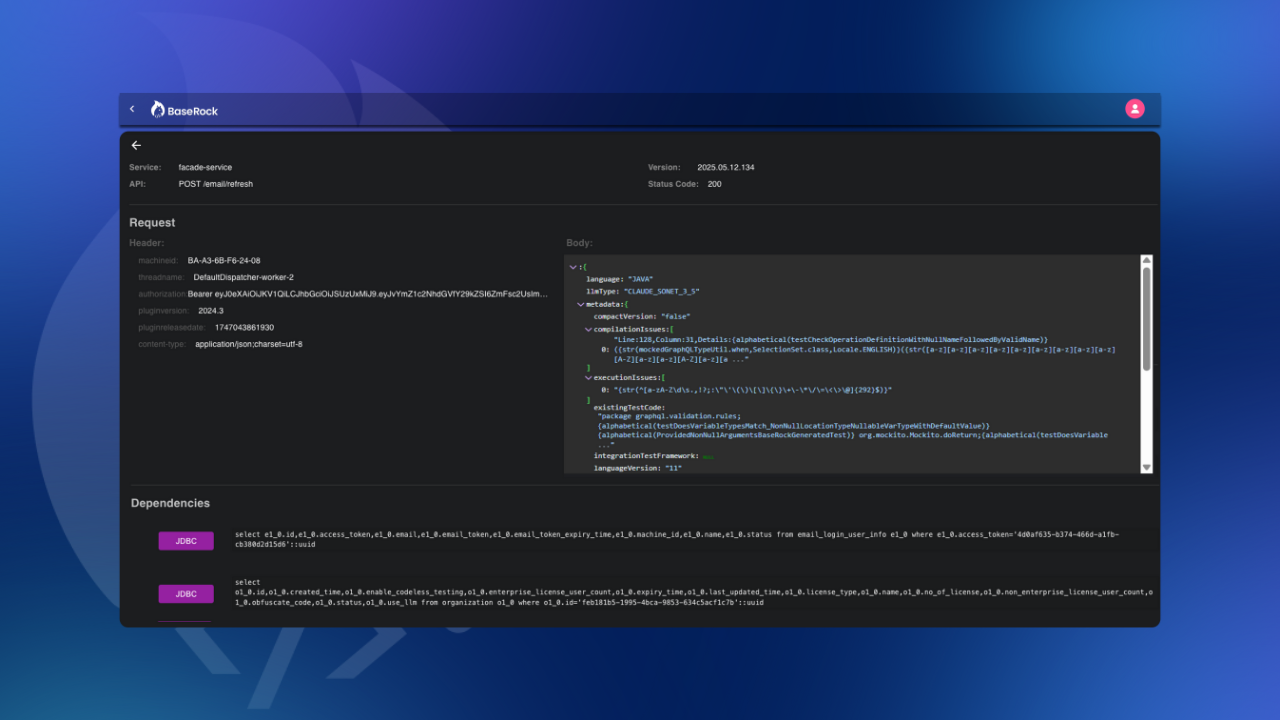
Task: Select machineid value BA-A3-6B-F6-24-08
Action: (224, 260)
